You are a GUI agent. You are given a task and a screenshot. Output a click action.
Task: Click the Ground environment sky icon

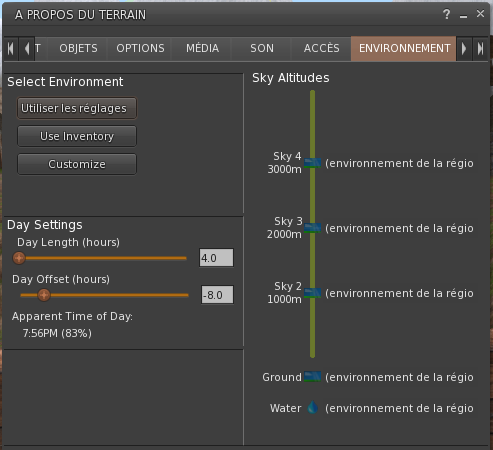point(312,377)
